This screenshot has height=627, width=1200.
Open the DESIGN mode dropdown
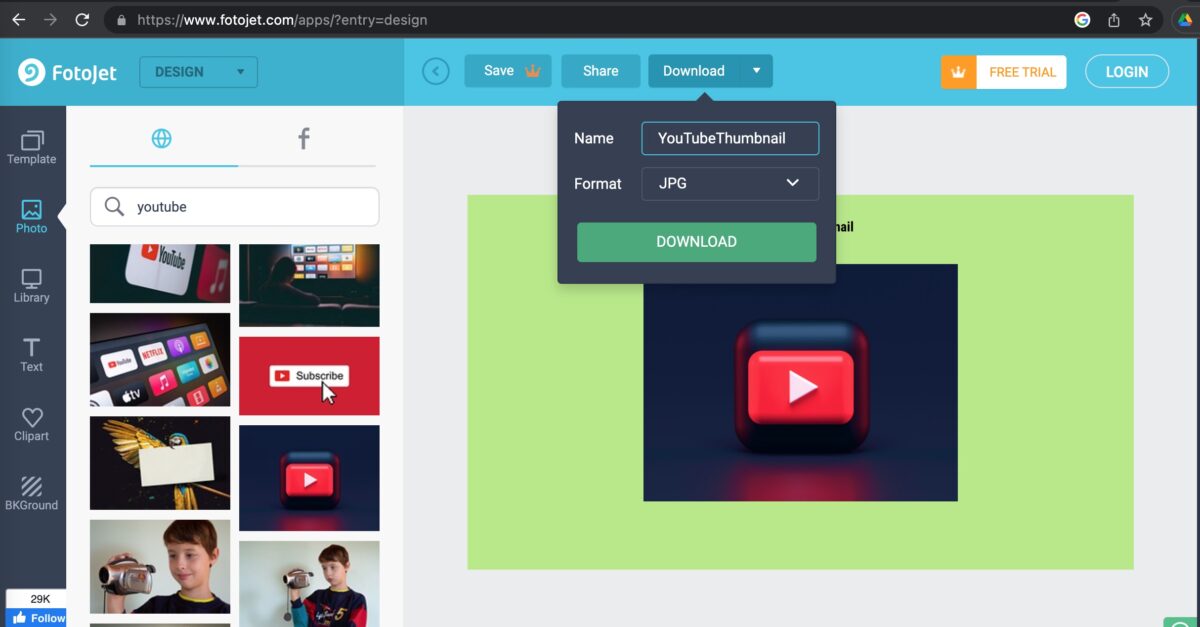(x=199, y=72)
